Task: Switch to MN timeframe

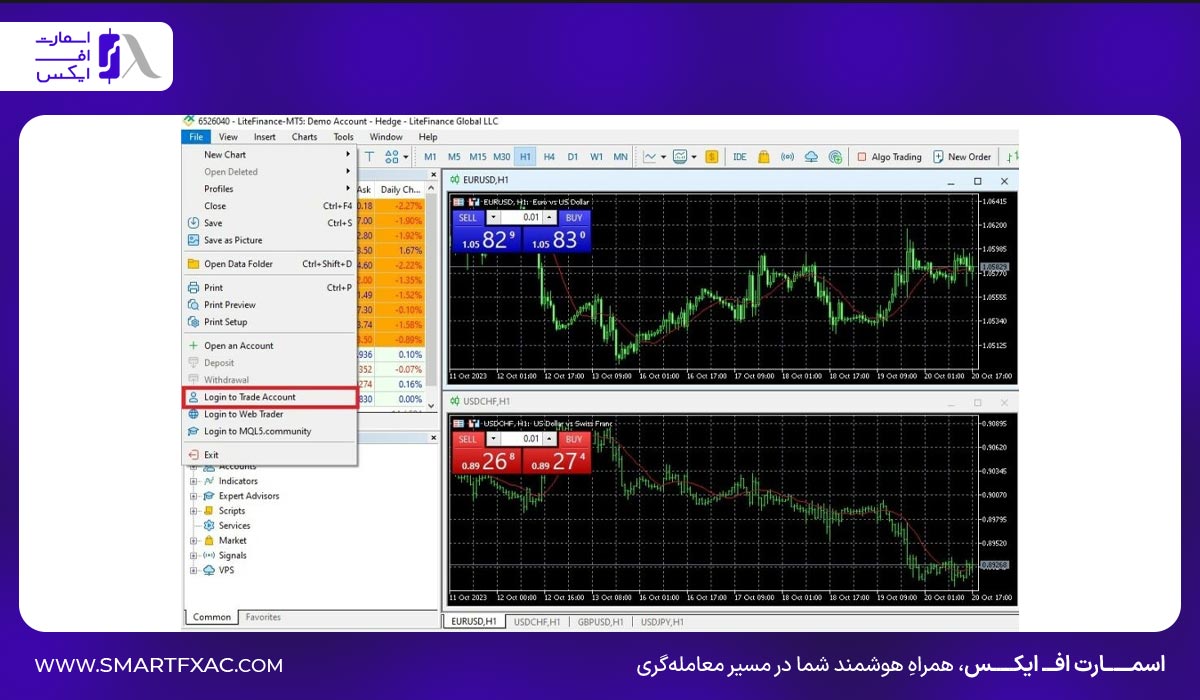Action: point(621,157)
